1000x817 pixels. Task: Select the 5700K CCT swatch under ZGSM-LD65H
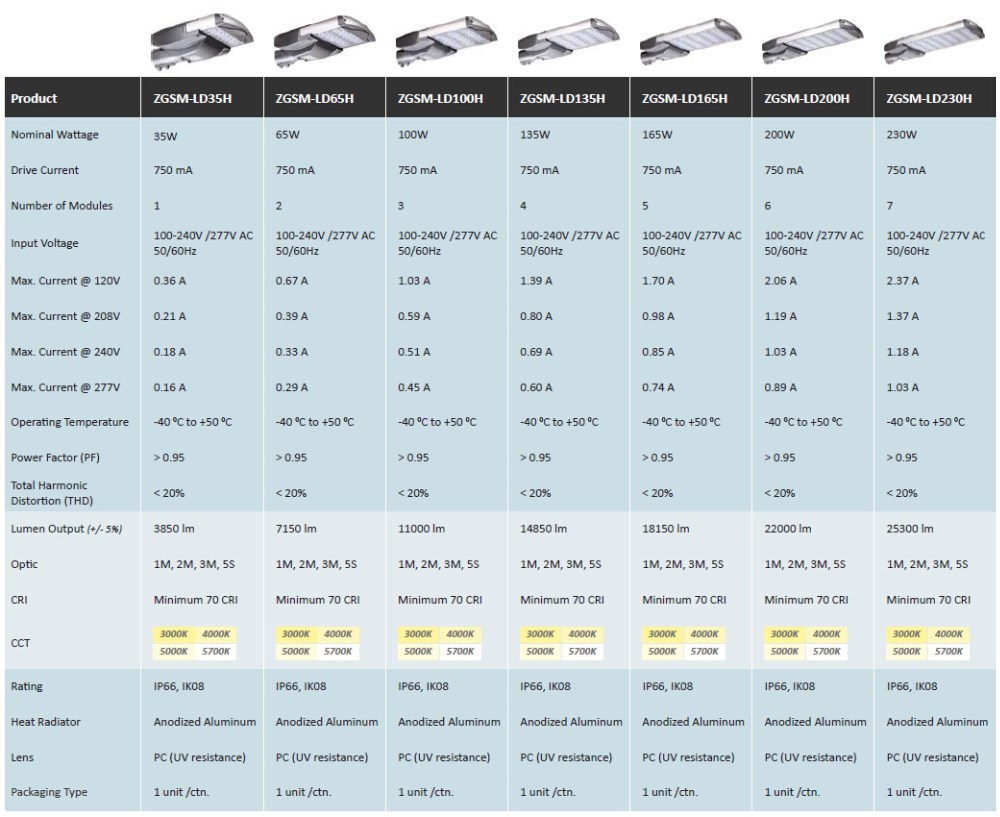338,651
